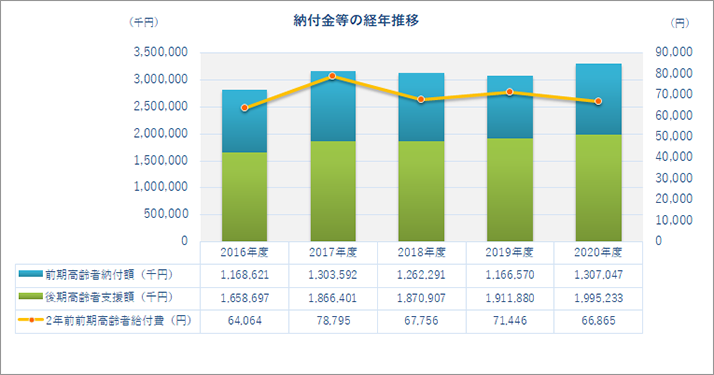Screen dimensions: 714x375
Task: Select the table cell 67,756
Action: pos(422,321)
